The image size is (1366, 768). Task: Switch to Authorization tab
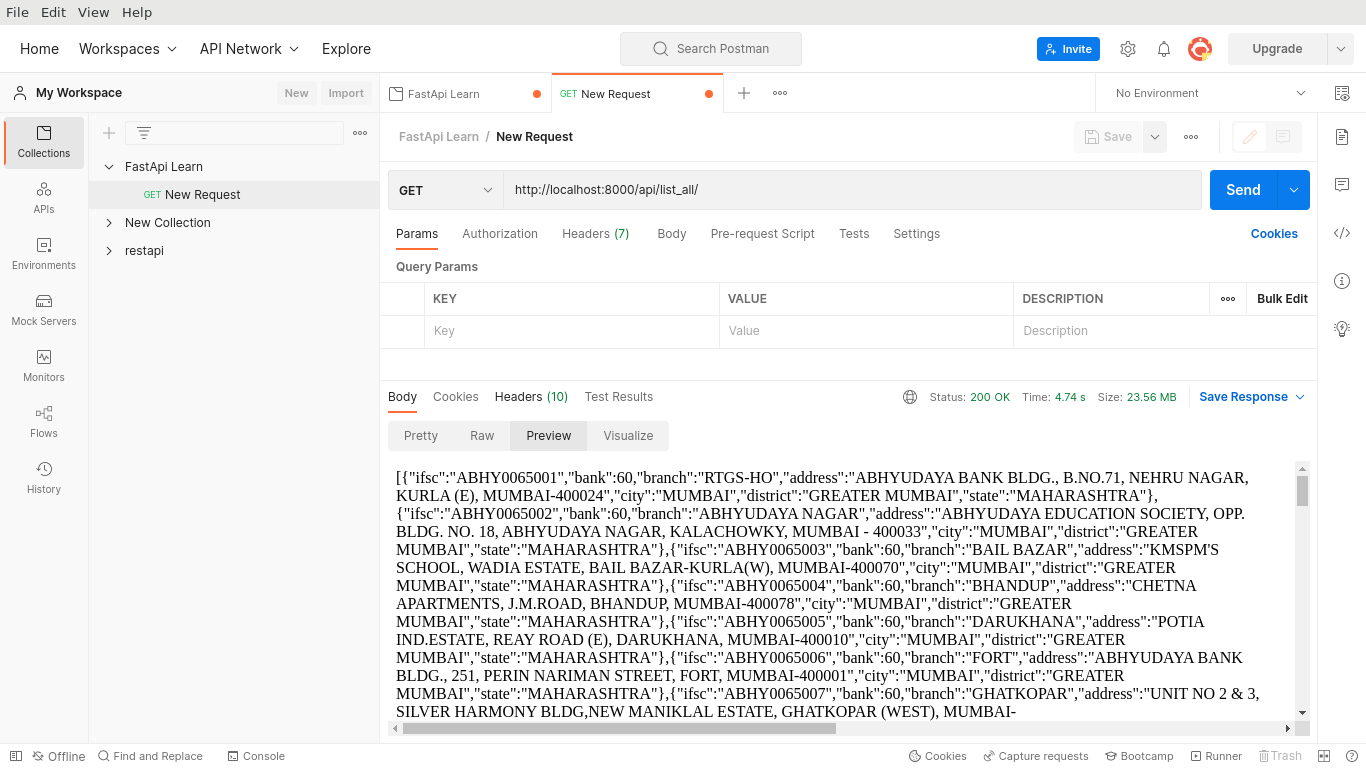[500, 234]
